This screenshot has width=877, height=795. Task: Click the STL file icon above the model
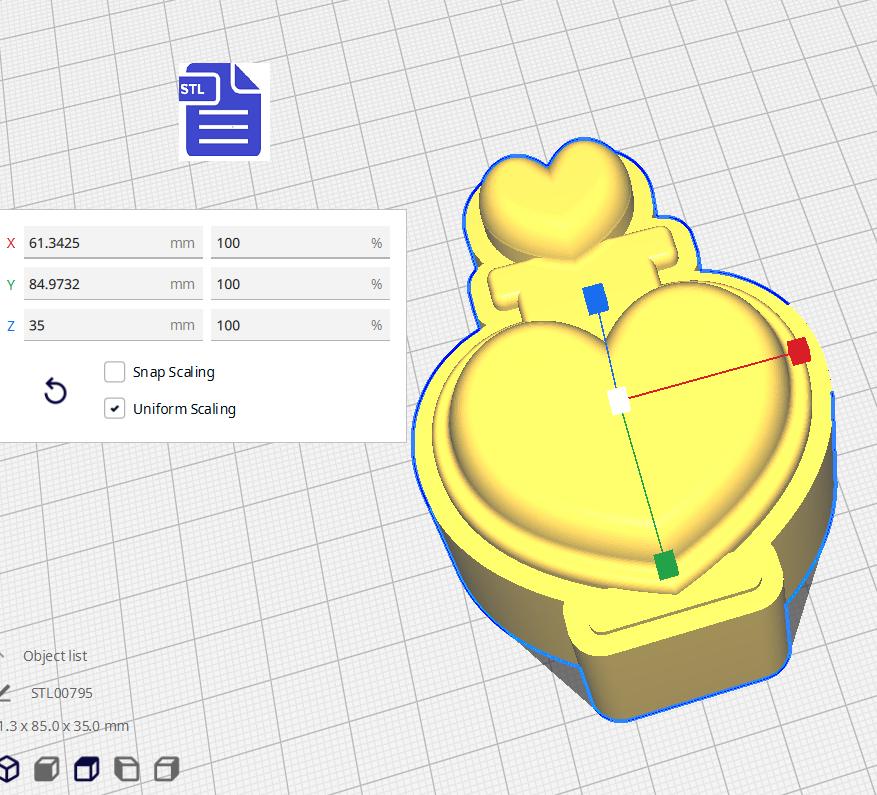click(222, 111)
